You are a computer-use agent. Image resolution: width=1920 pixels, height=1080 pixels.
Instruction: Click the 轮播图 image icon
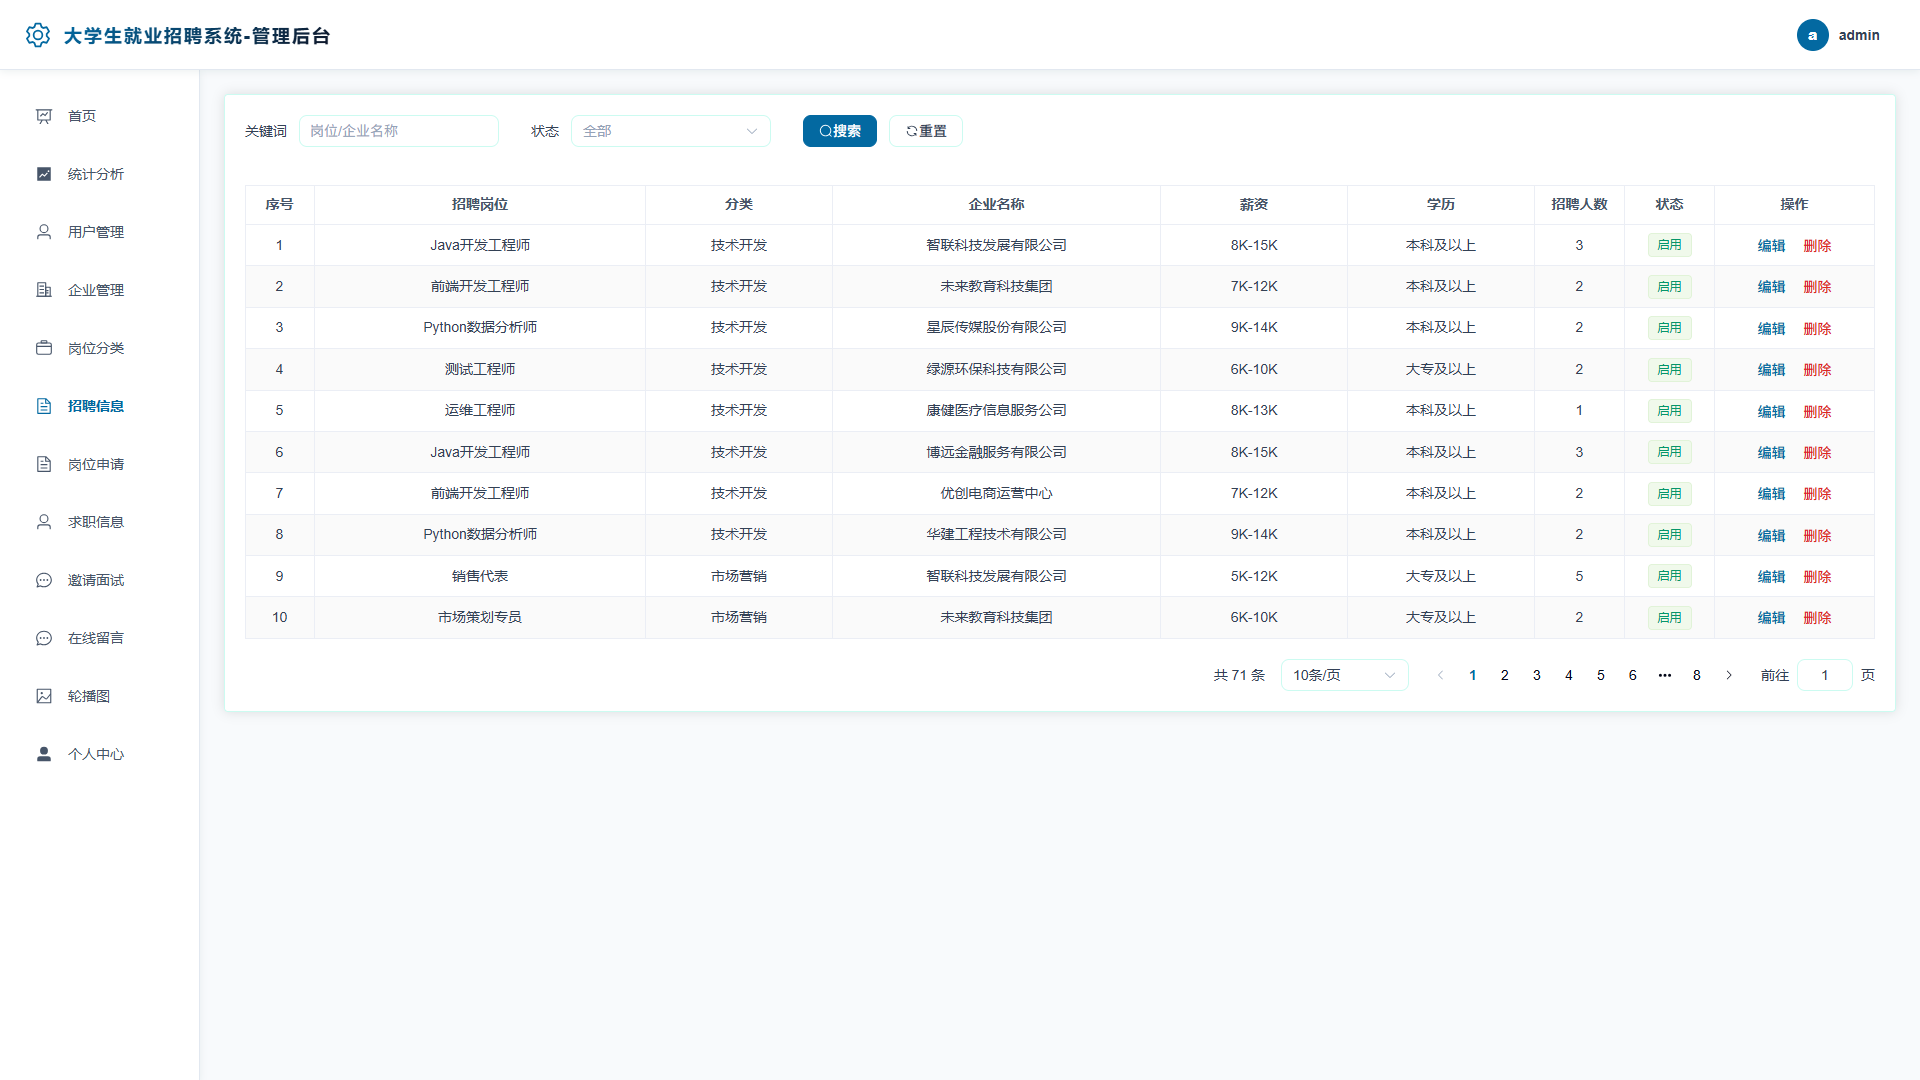point(44,696)
